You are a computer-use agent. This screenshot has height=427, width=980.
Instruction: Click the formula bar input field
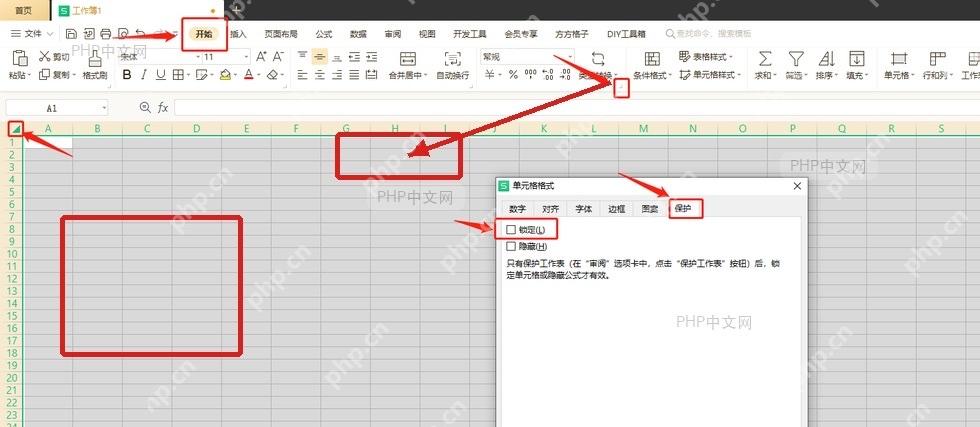coord(577,108)
